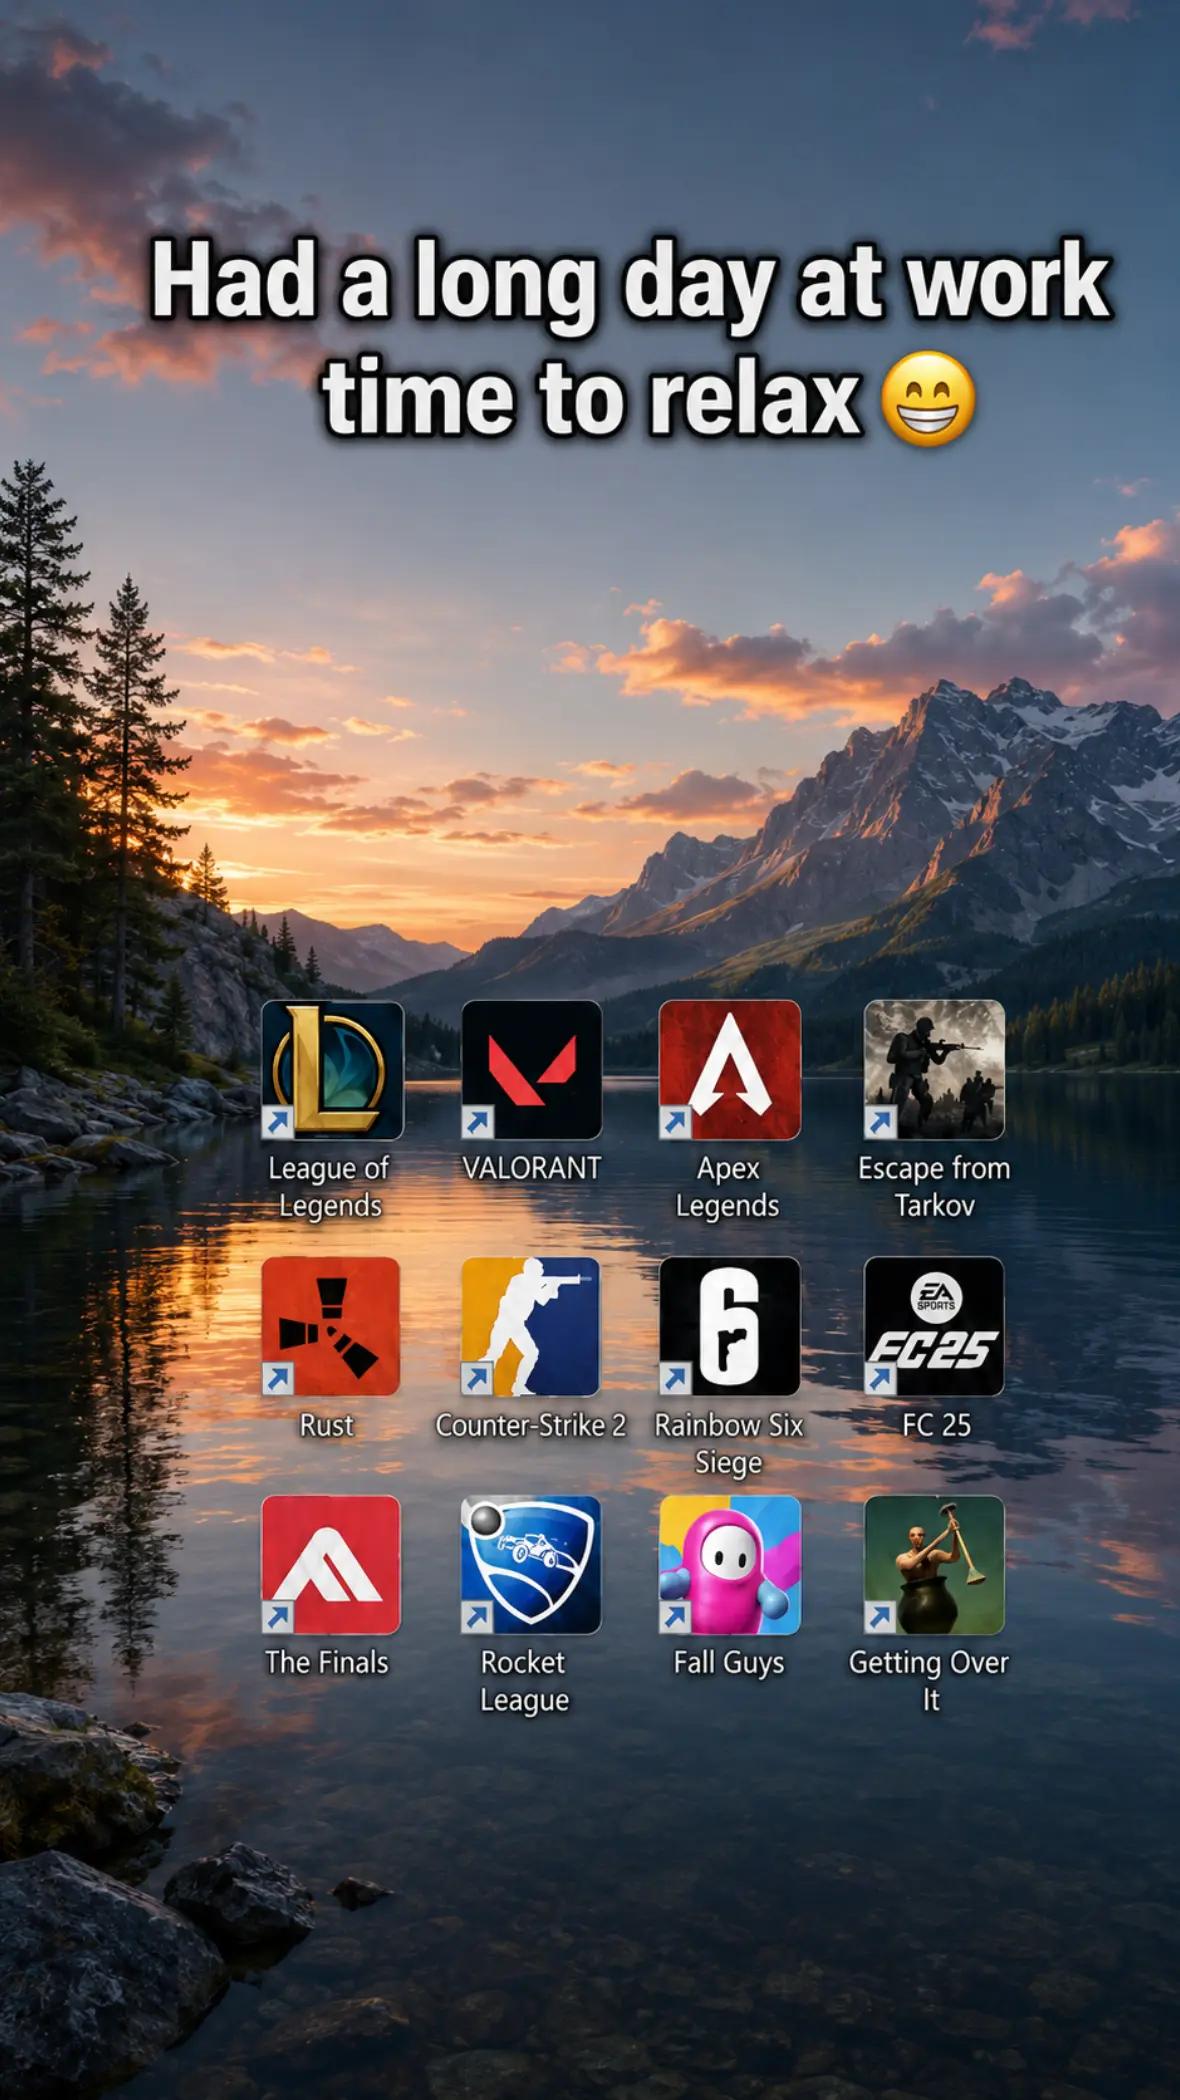Select the Rust game icon
Viewport: 1180px width, 2100px height.
(331, 1326)
